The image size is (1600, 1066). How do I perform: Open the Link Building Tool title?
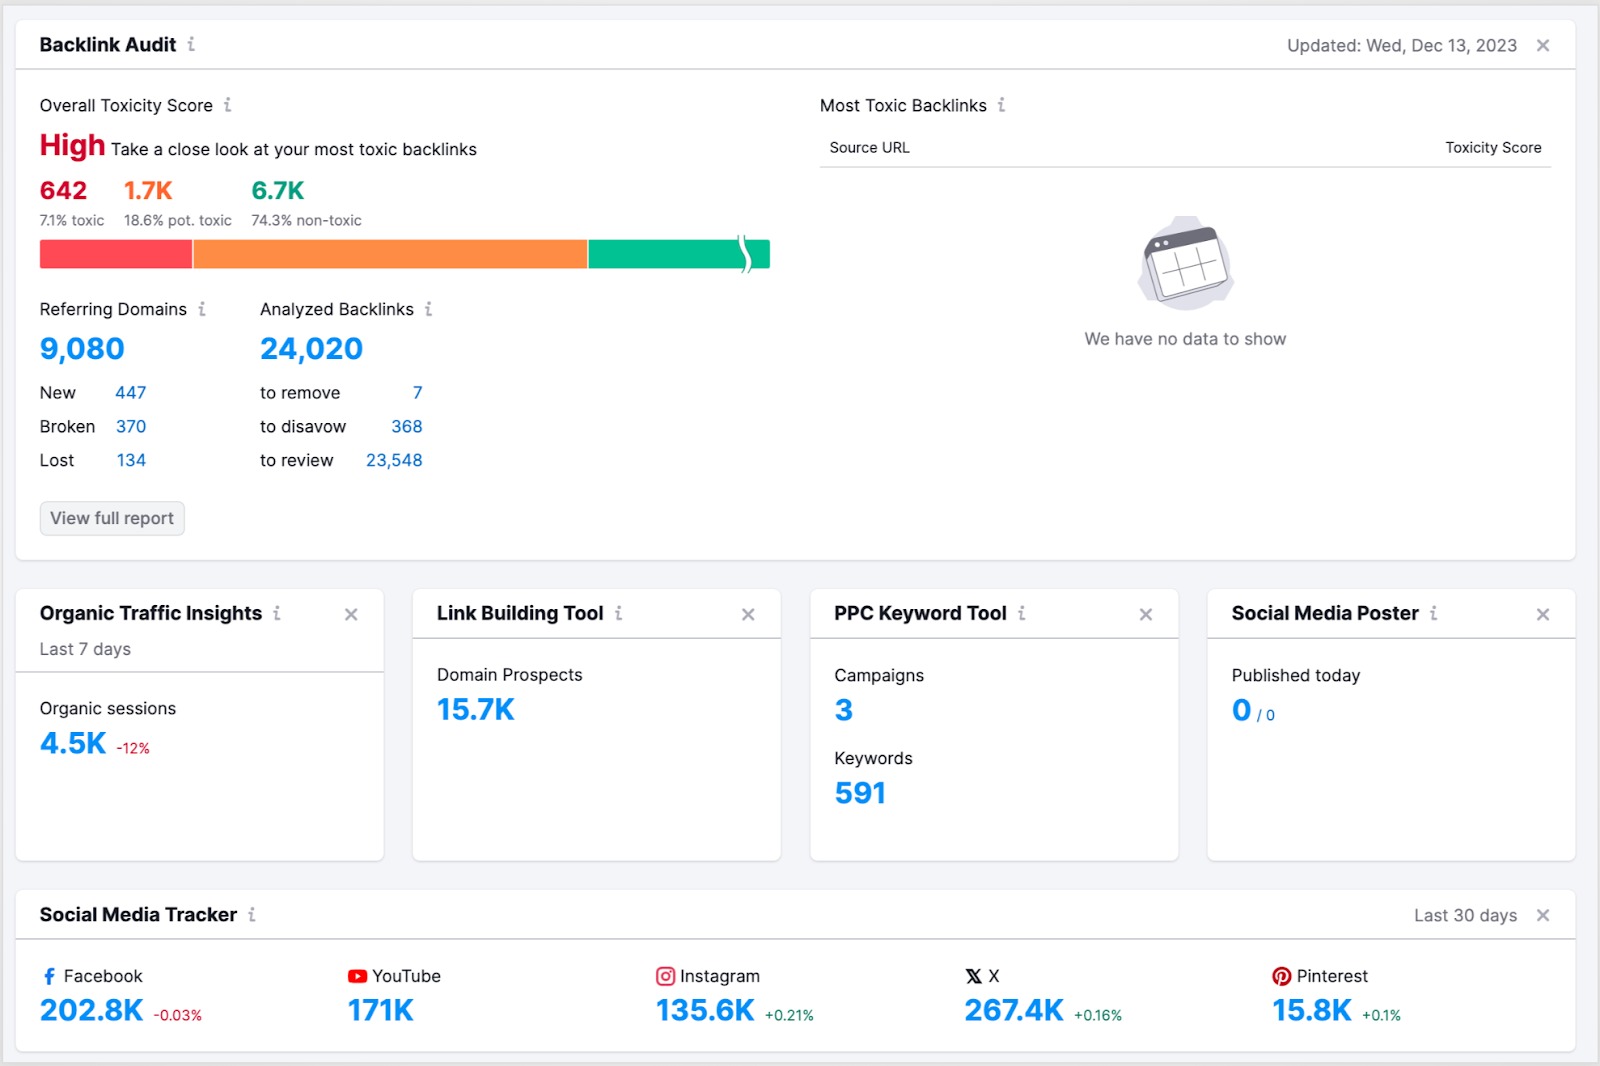tap(520, 613)
